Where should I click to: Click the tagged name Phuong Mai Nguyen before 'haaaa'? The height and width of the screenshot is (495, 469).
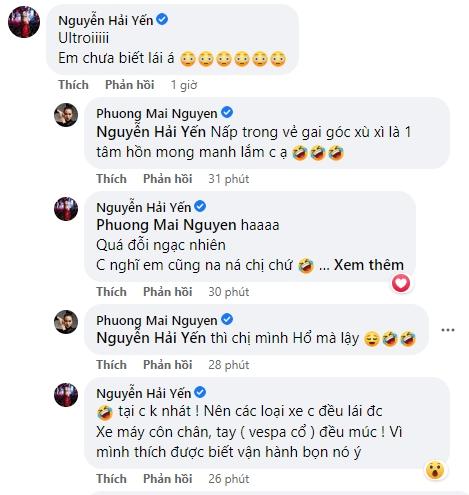click(166, 225)
